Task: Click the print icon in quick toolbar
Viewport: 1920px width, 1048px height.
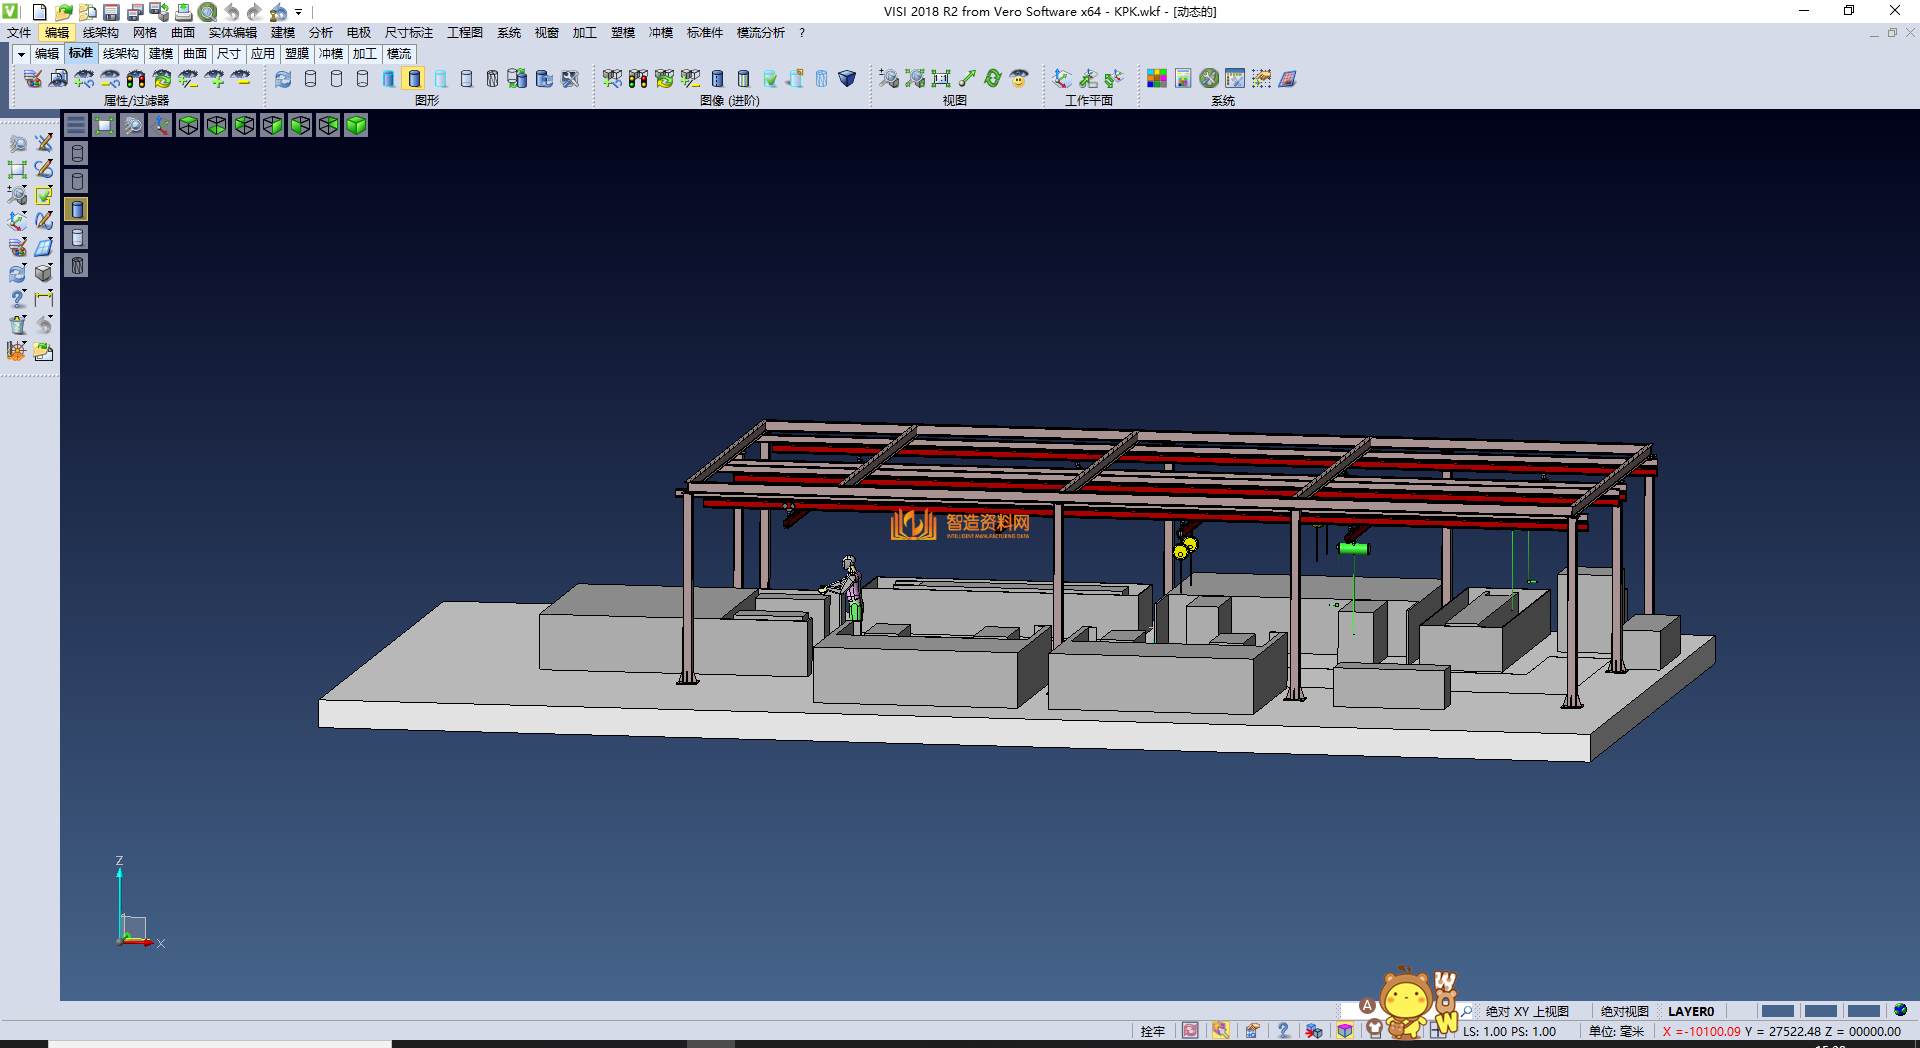Action: tap(183, 12)
